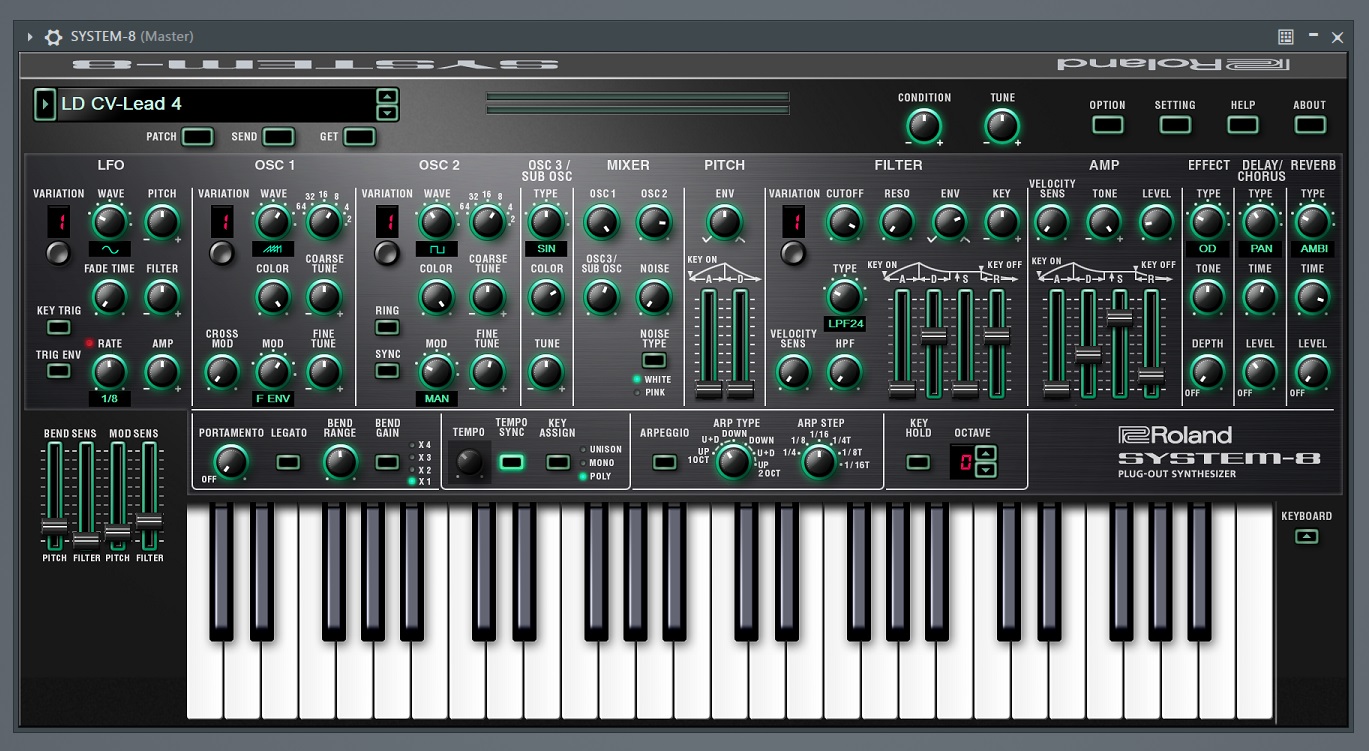Toggle the LEGATO button
The height and width of the screenshot is (751, 1369).
coord(288,462)
